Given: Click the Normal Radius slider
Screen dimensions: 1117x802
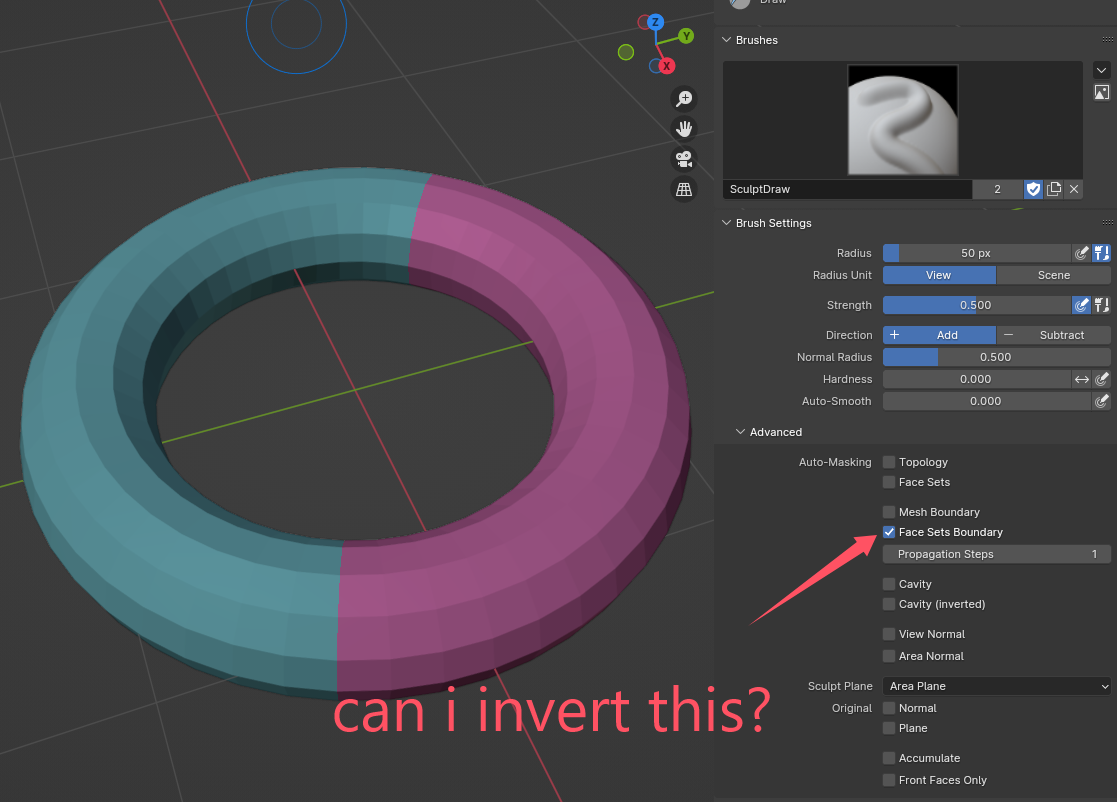Looking at the screenshot, I should click(997, 357).
